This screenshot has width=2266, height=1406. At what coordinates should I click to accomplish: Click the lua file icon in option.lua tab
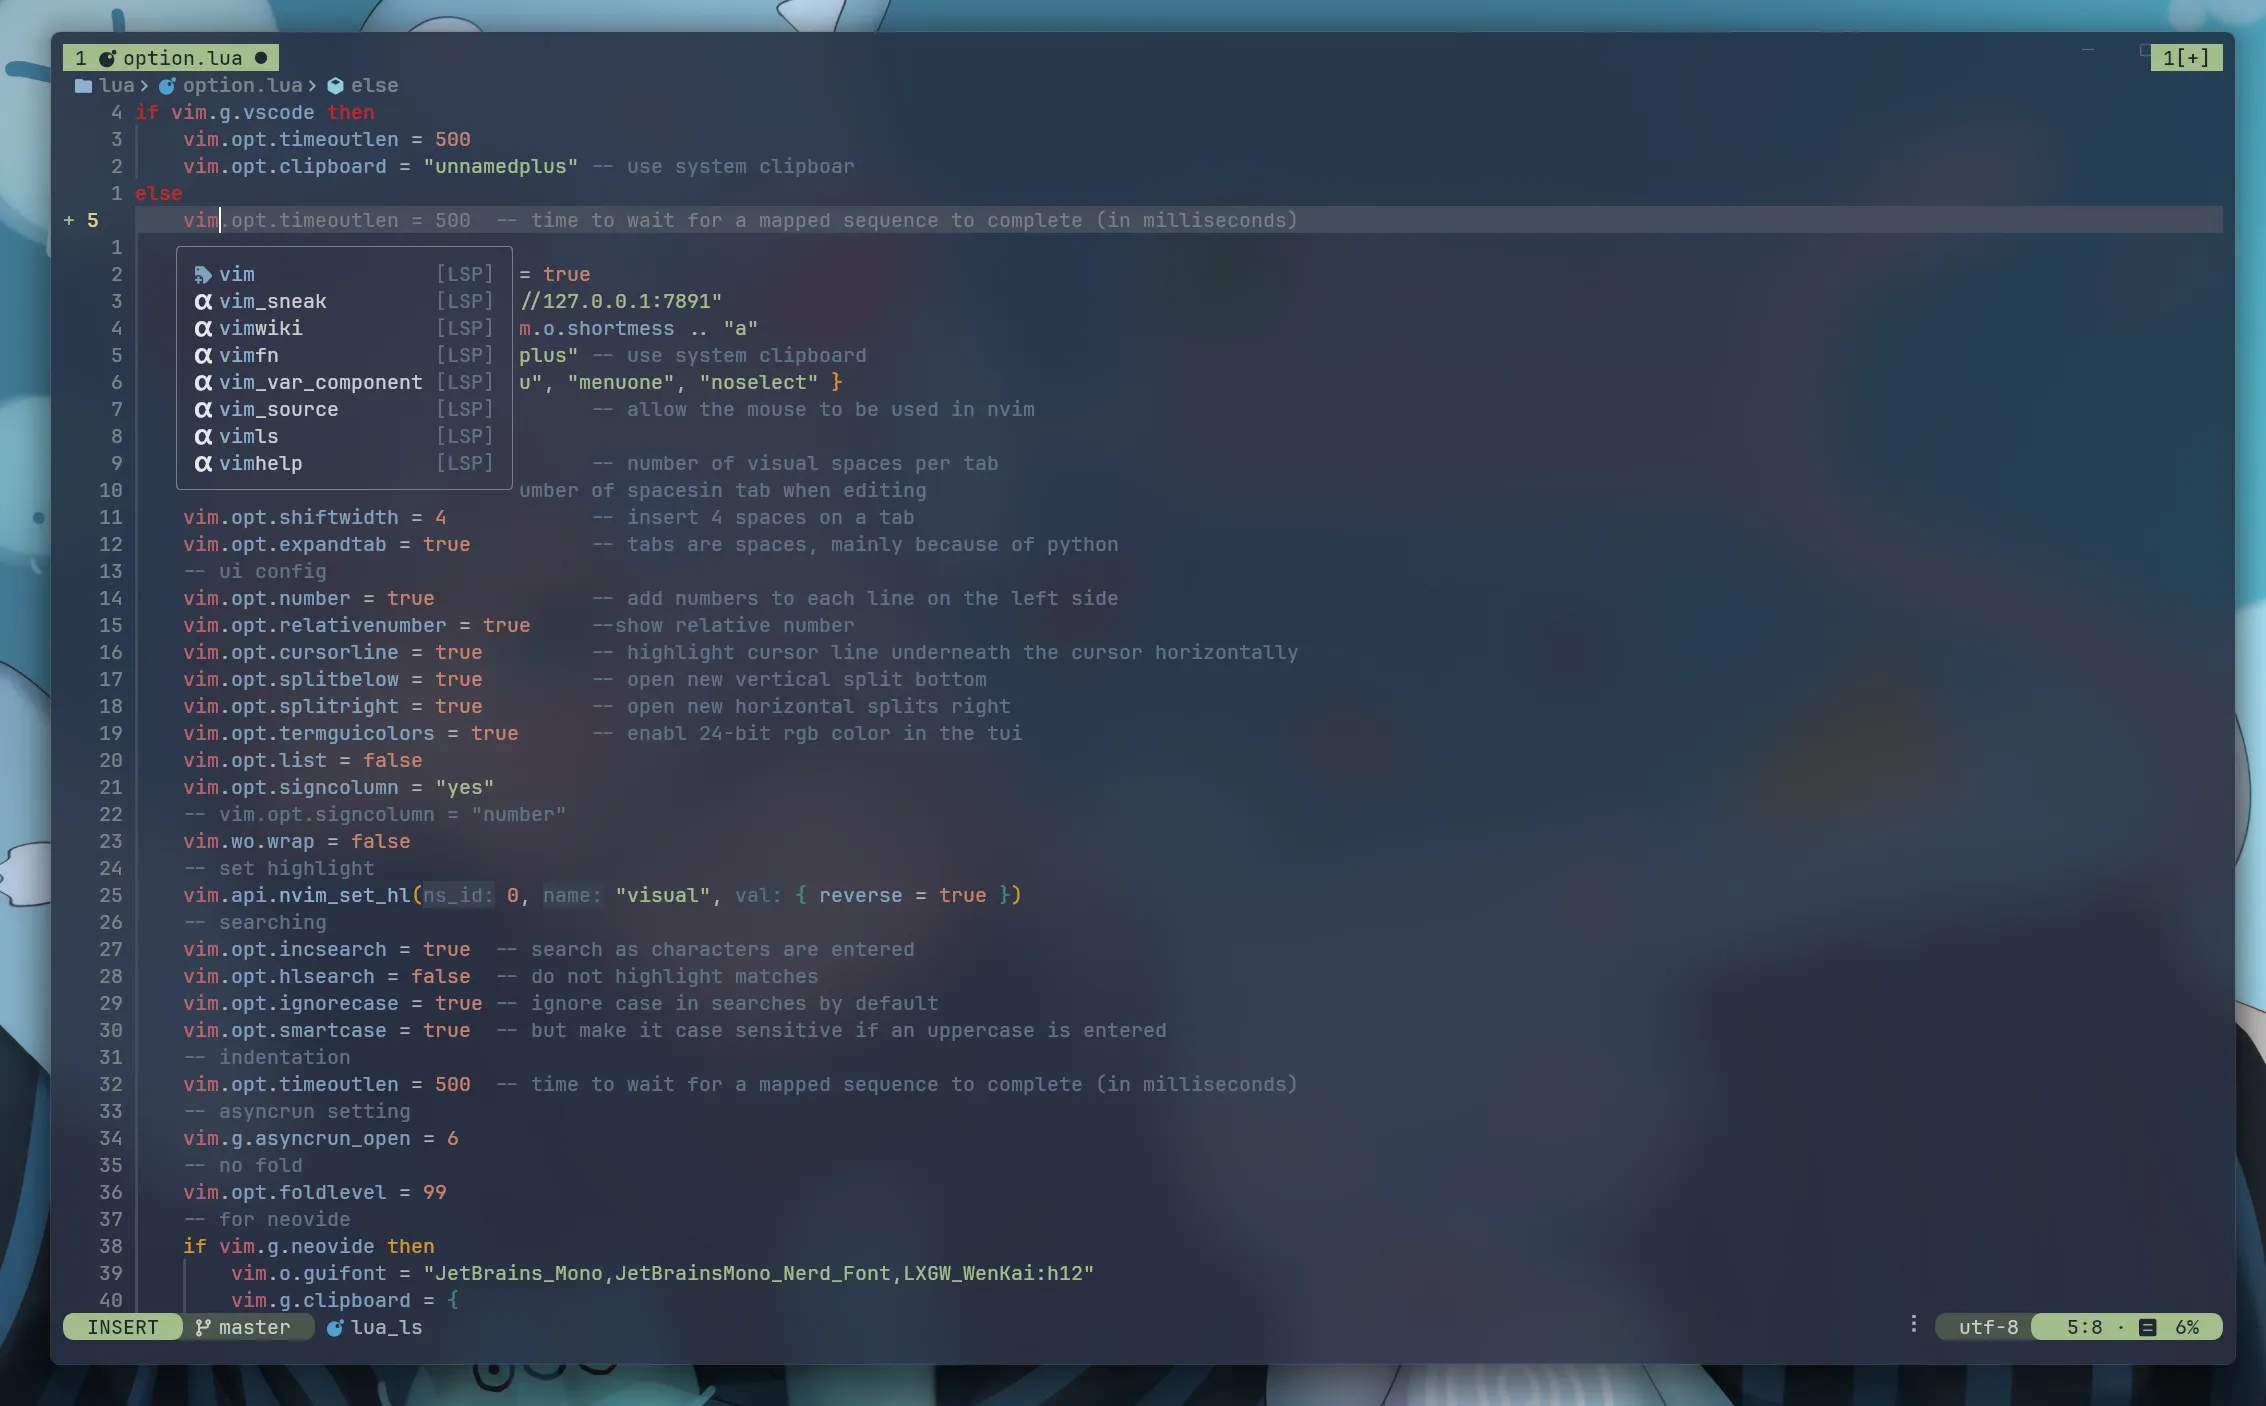(x=107, y=58)
